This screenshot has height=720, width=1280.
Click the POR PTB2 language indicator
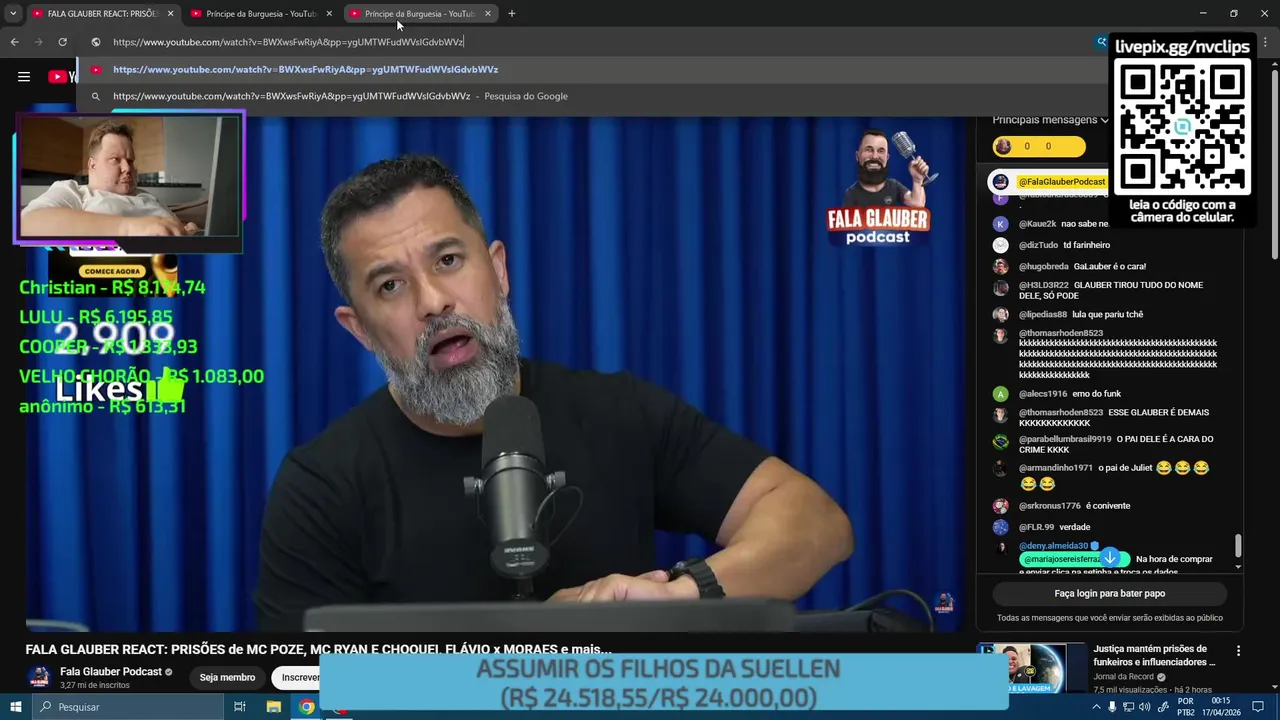pos(1185,707)
